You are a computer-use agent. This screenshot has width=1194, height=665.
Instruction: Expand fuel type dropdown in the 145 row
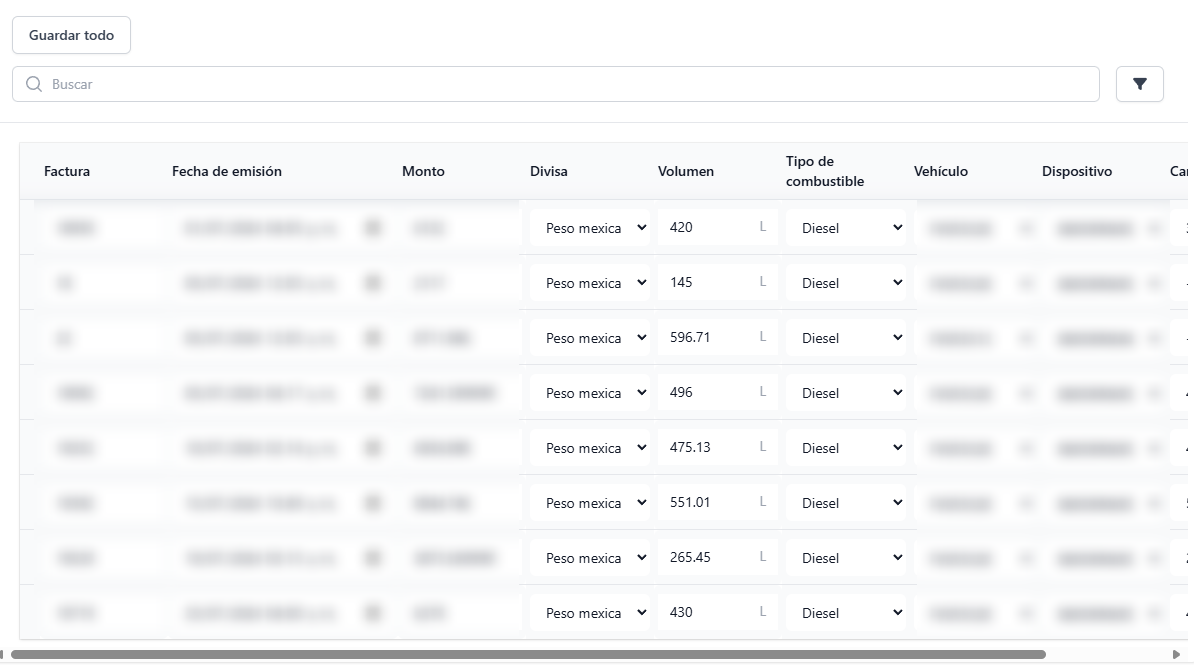845,283
